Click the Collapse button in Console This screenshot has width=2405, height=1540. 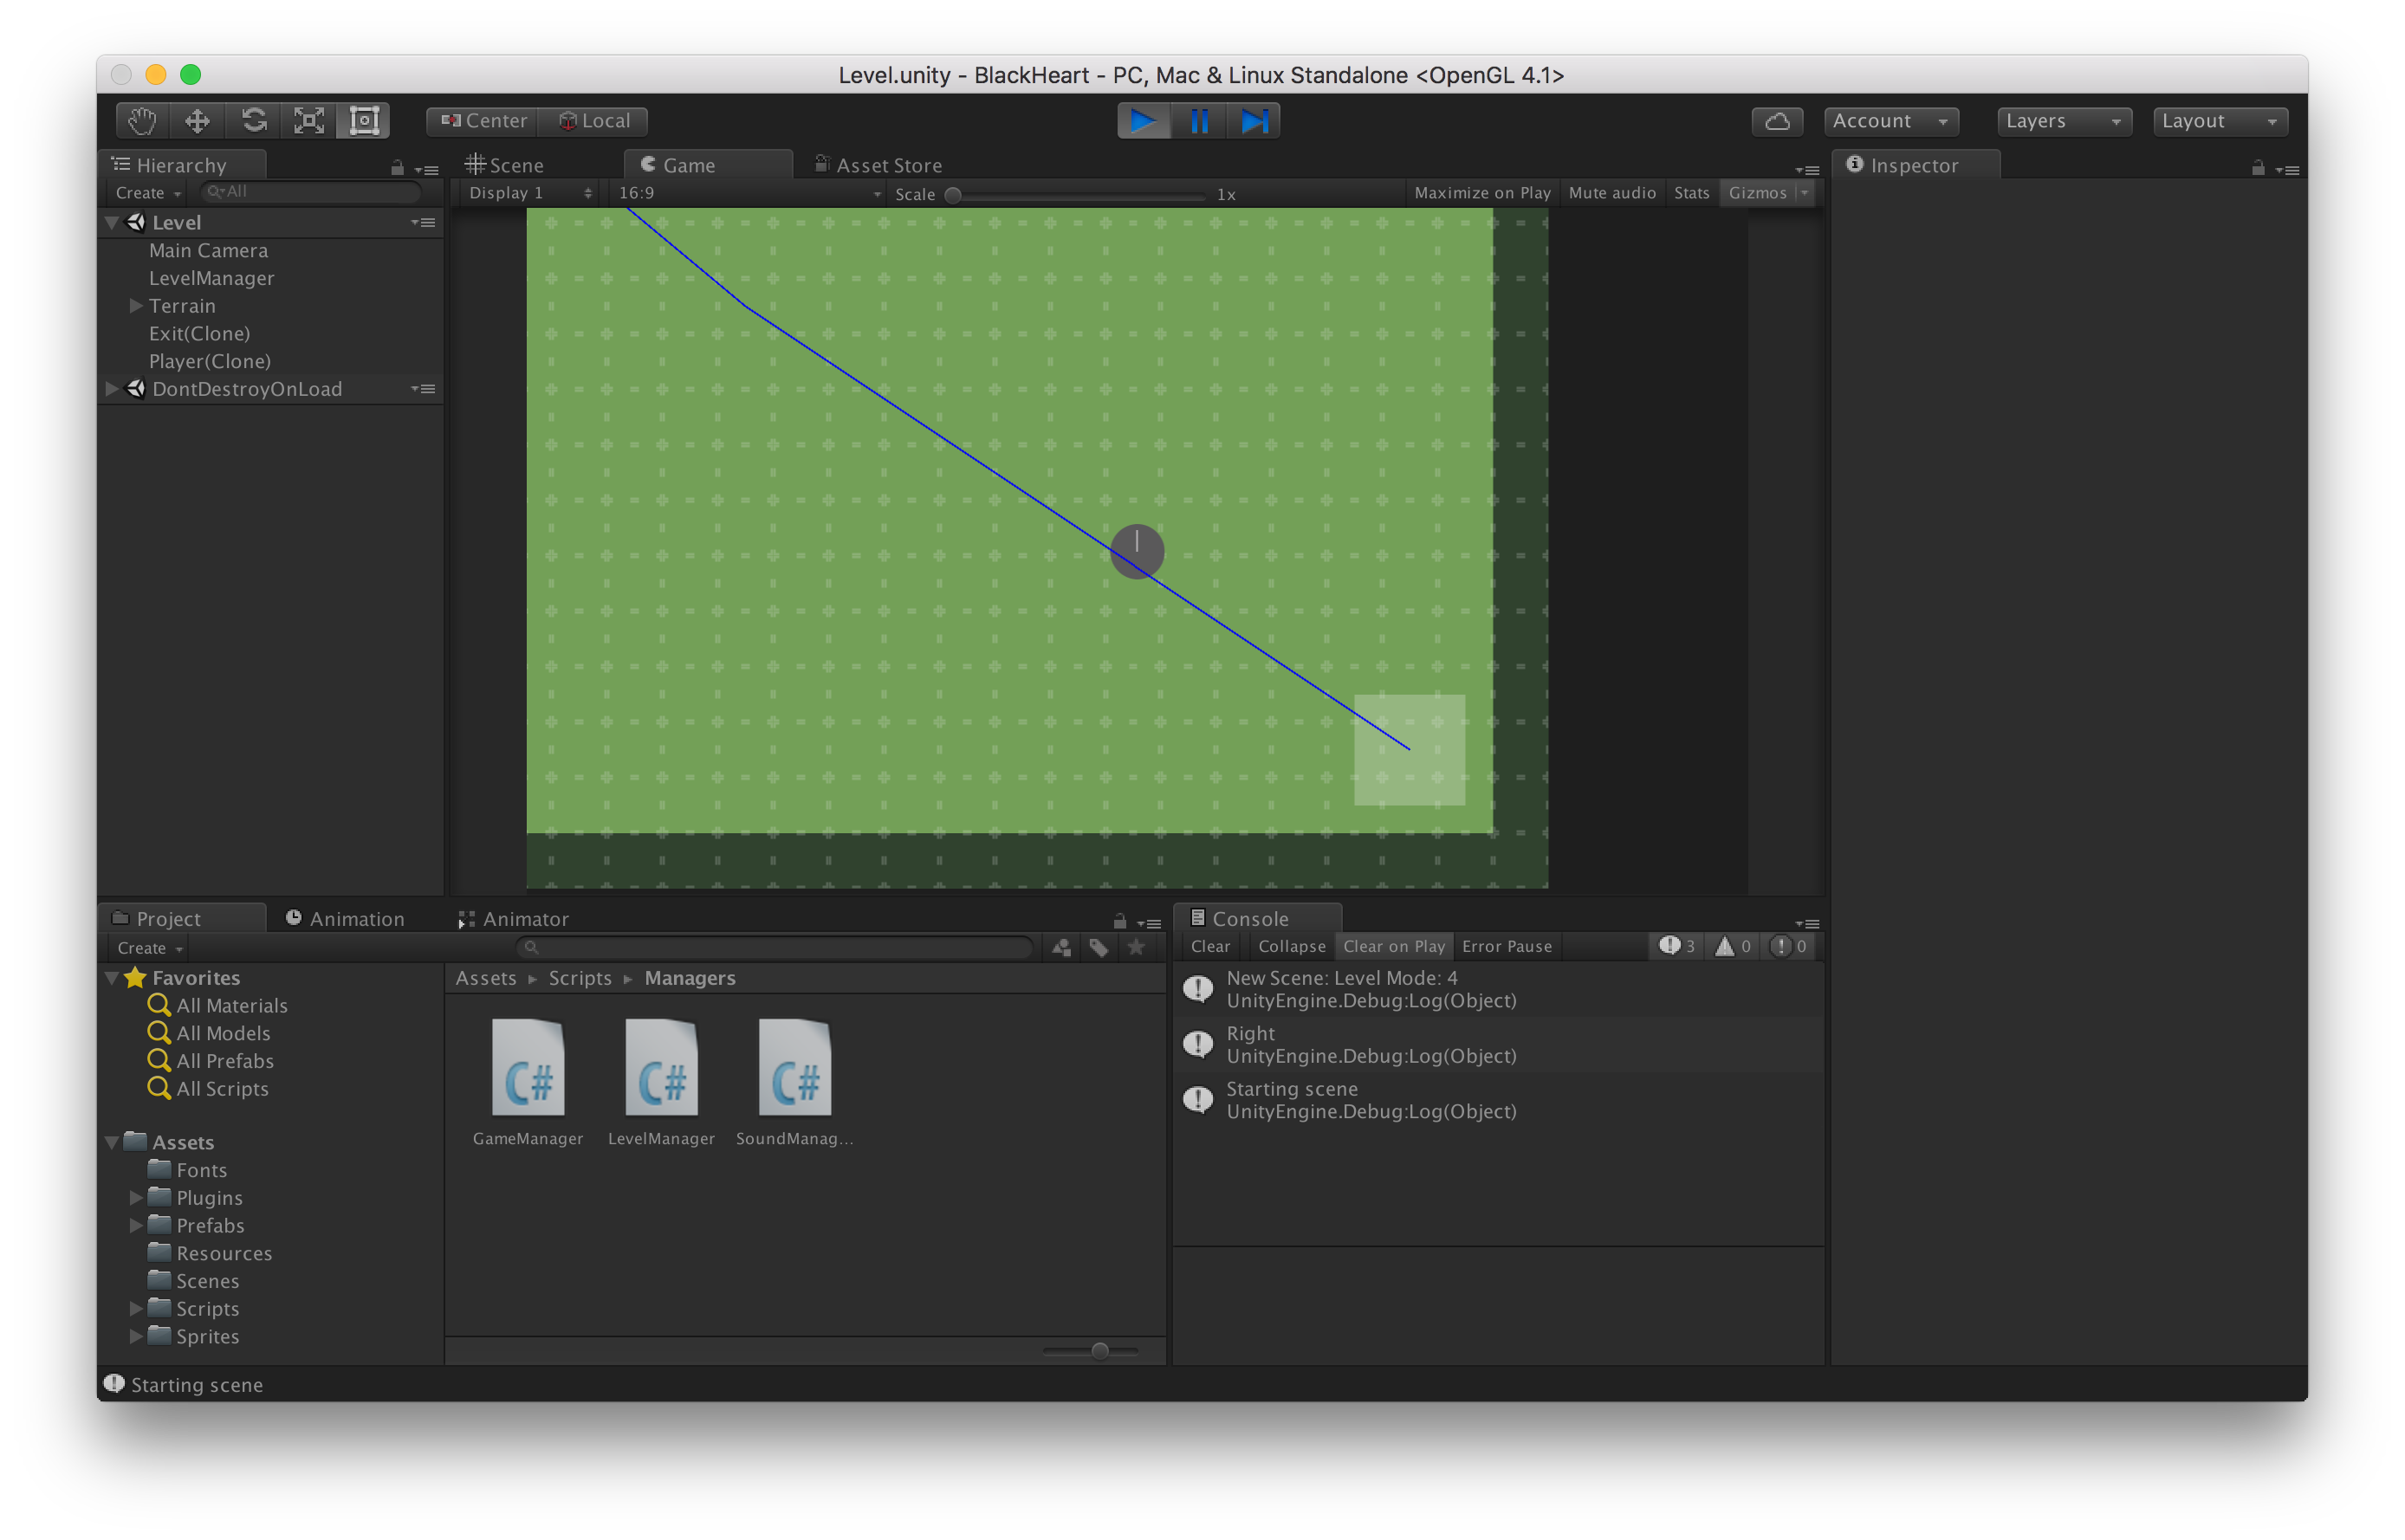[x=1291, y=946]
